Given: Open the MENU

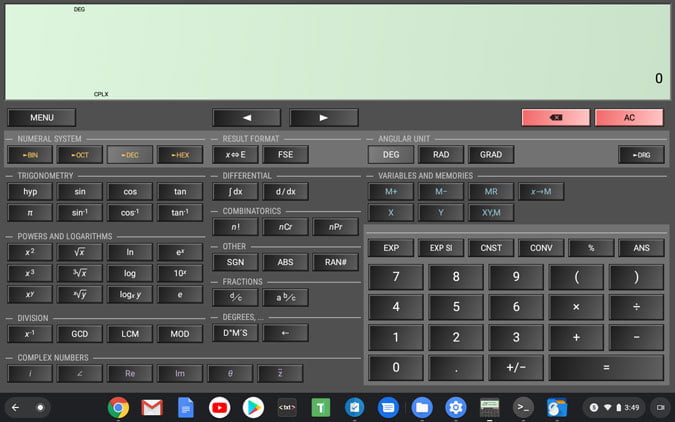Looking at the screenshot, I should (42, 118).
